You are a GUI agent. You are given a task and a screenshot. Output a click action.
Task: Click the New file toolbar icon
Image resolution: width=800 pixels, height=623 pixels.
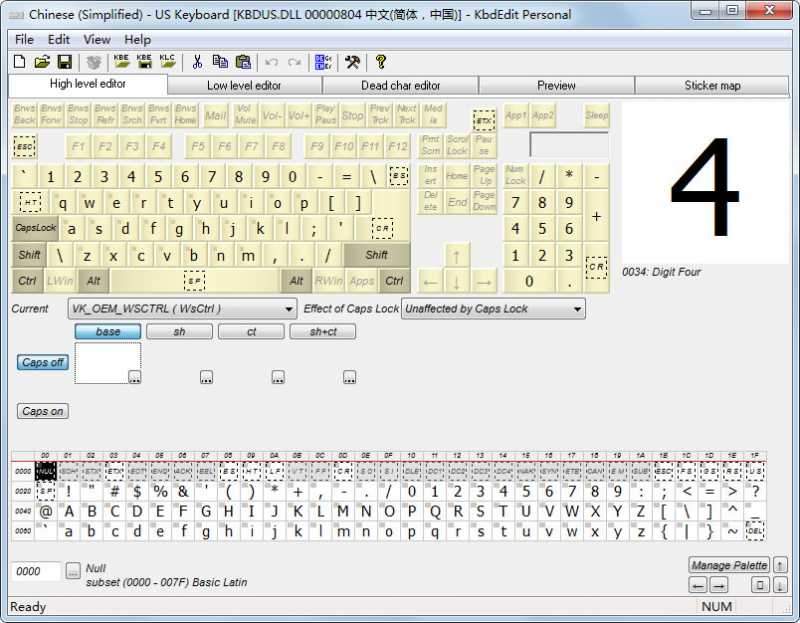click(20, 62)
